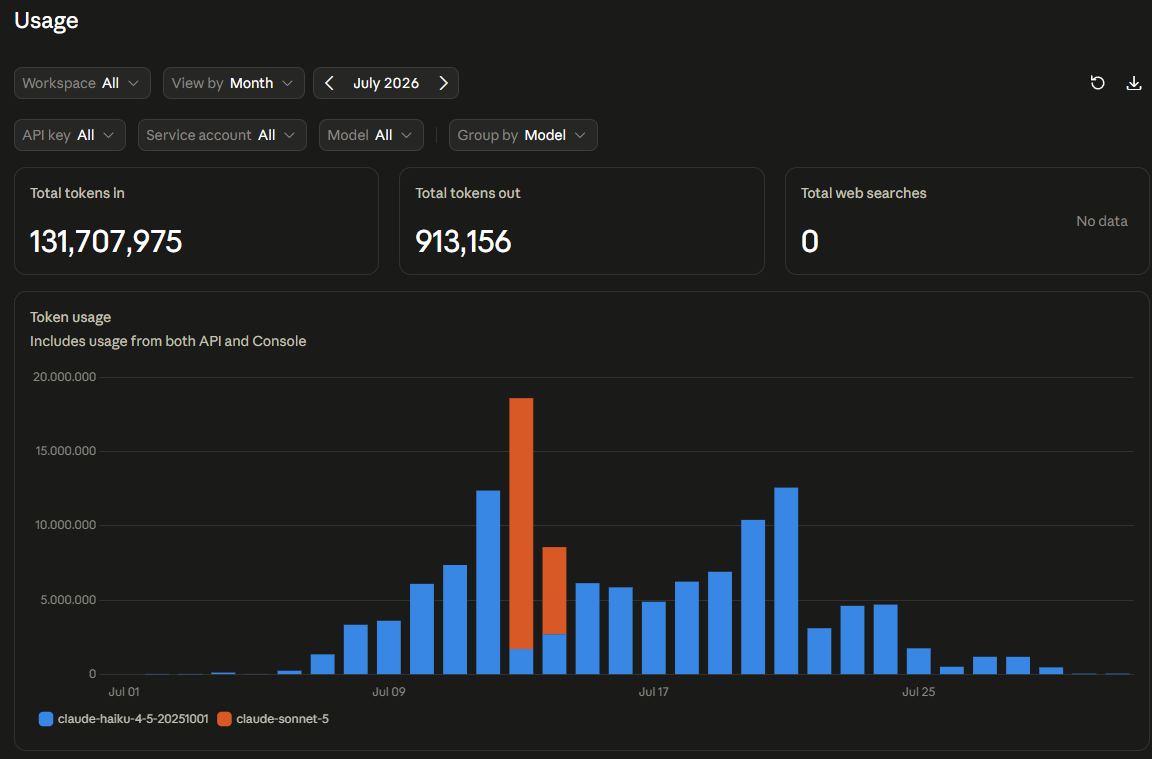Go to previous month arrow
Screen dimensions: 1152x759
[329, 83]
